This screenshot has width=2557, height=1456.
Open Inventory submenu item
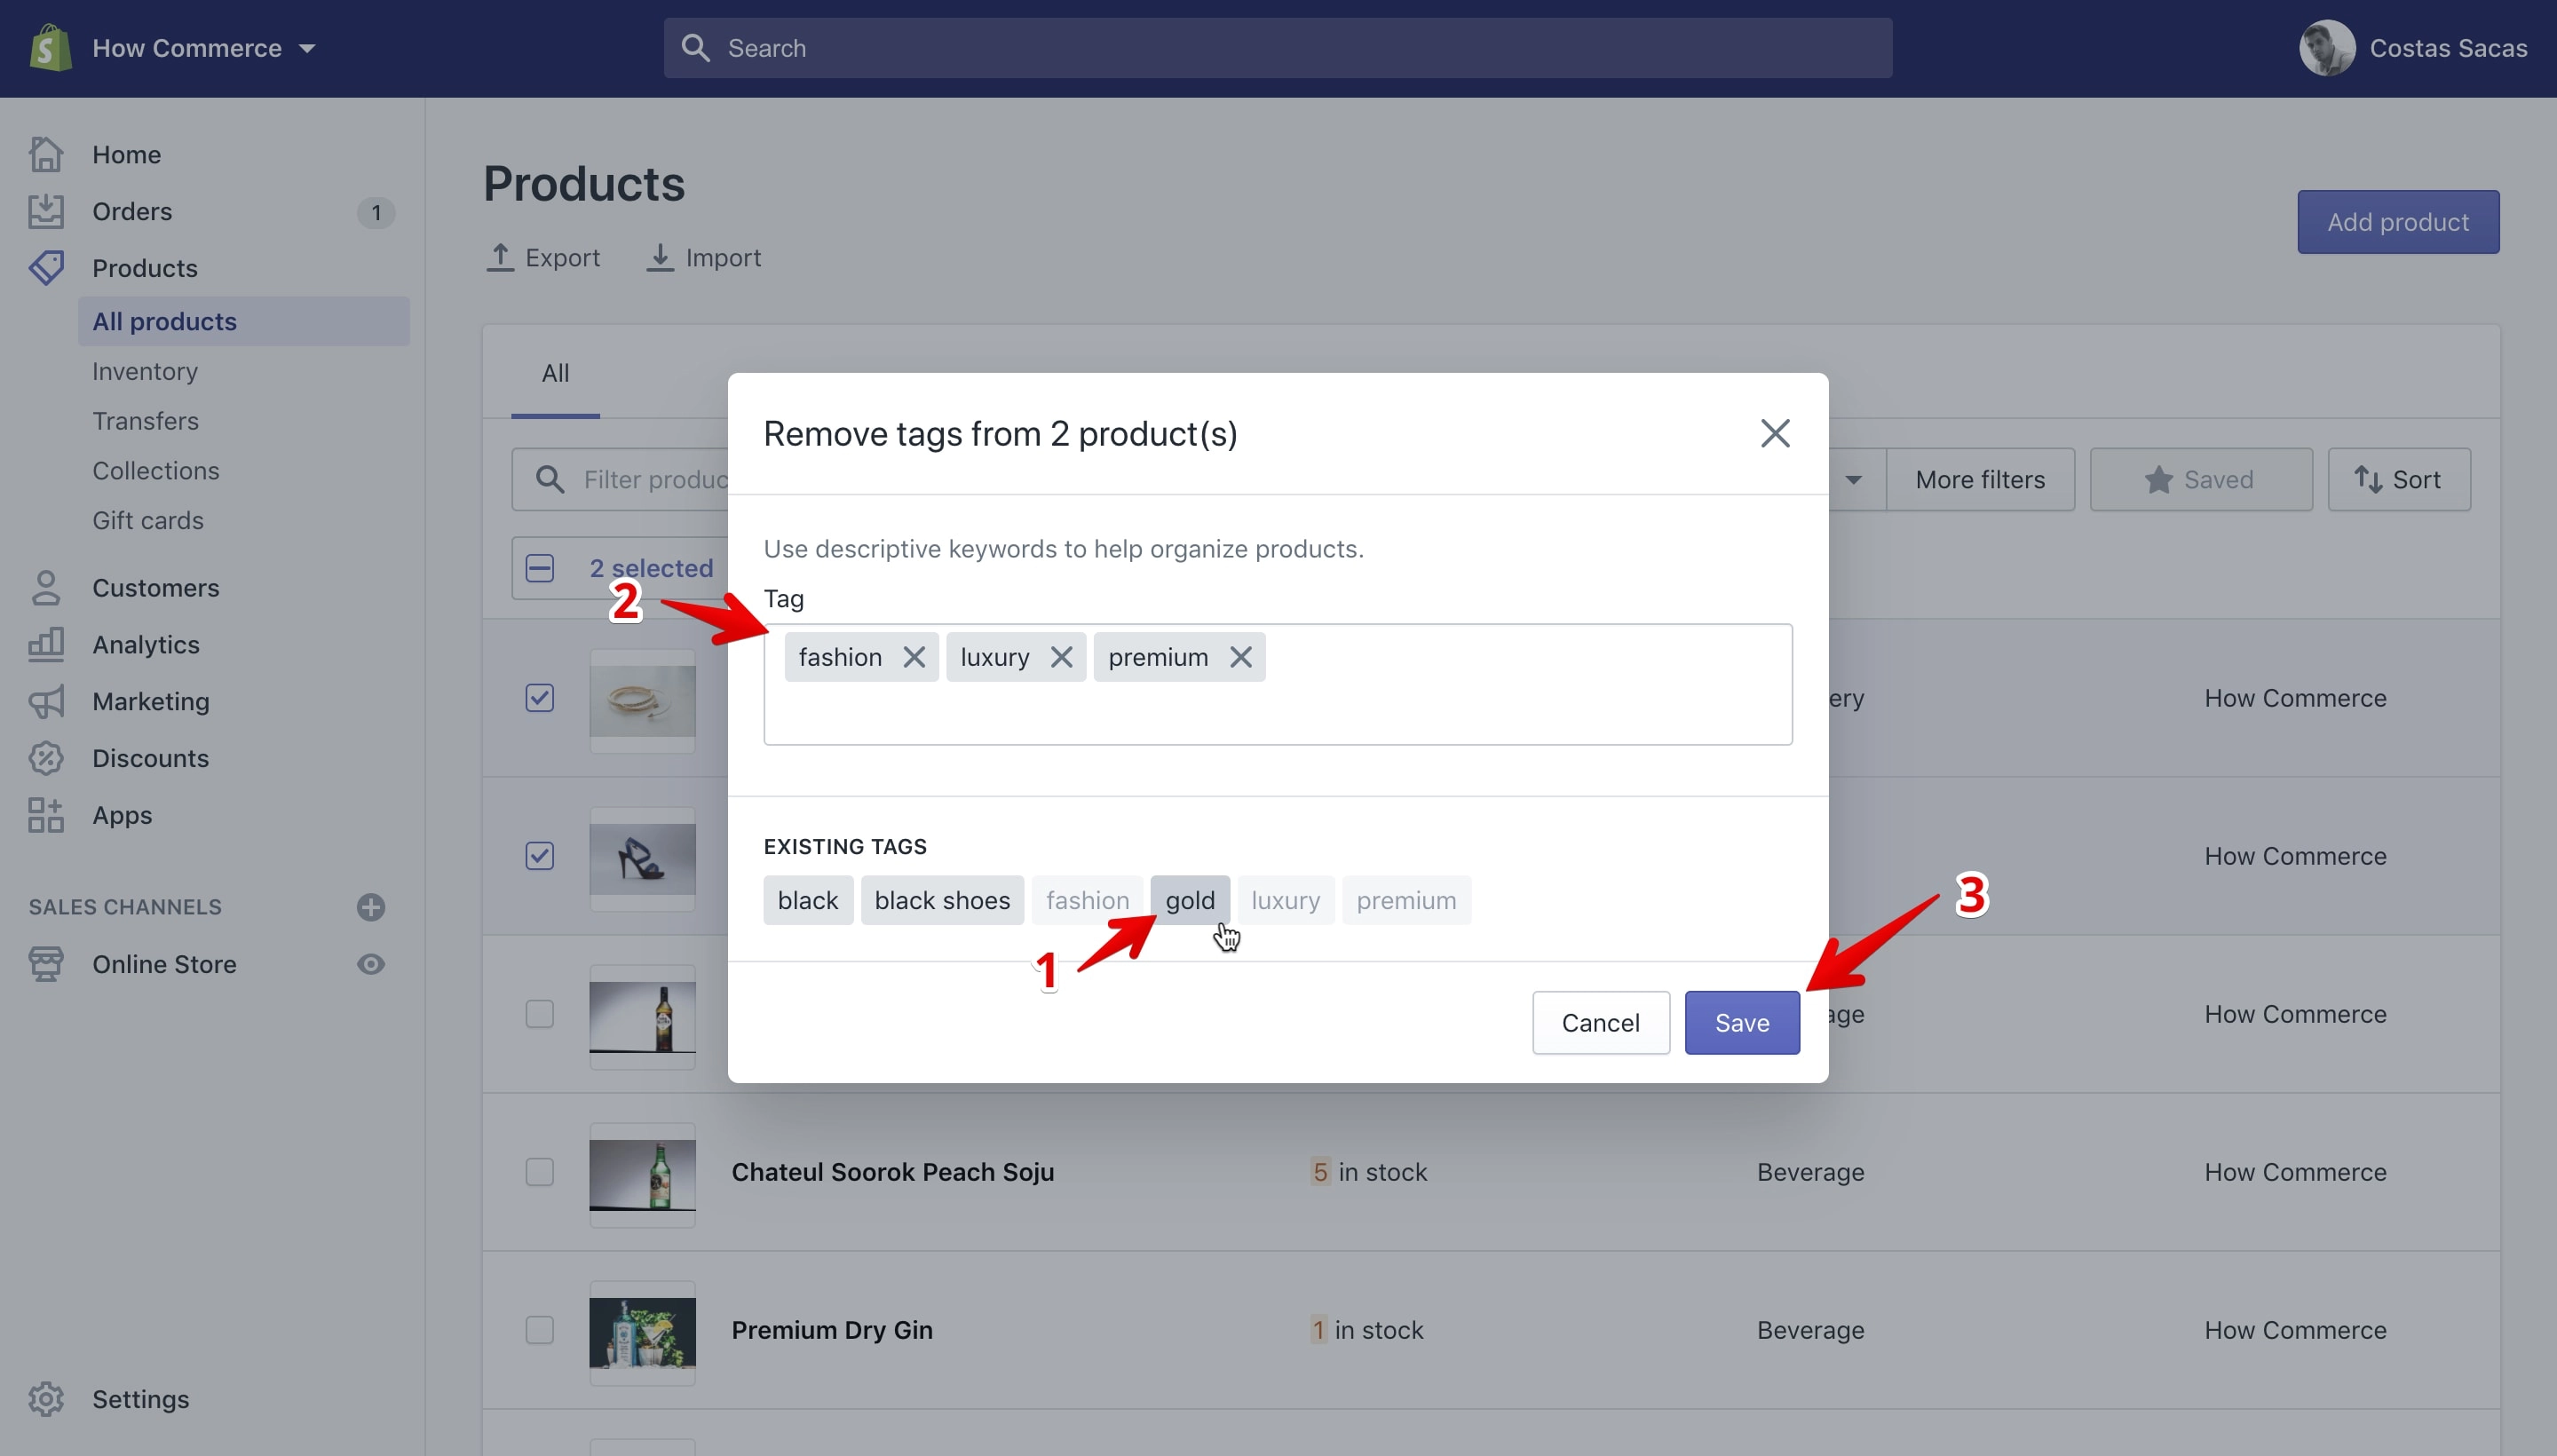145,371
